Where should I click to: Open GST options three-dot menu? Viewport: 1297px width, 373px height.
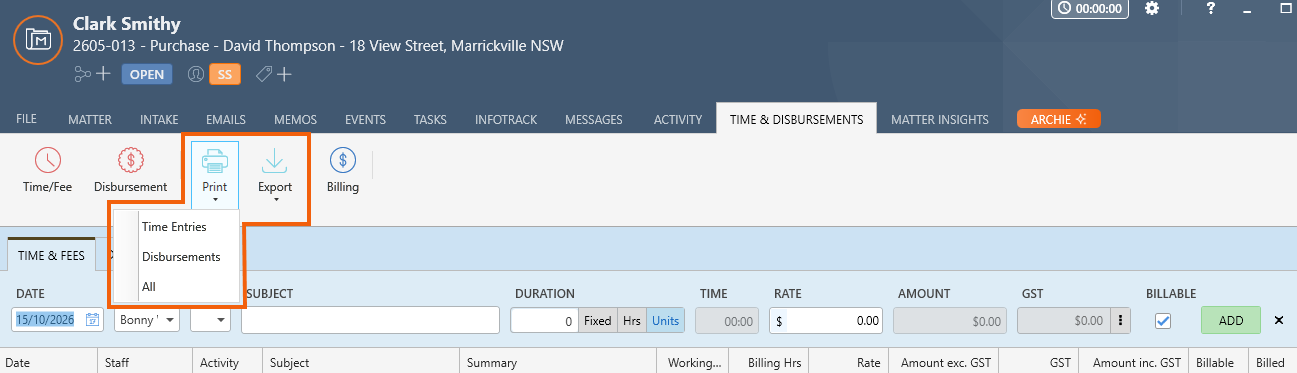pyautogui.click(x=1121, y=321)
